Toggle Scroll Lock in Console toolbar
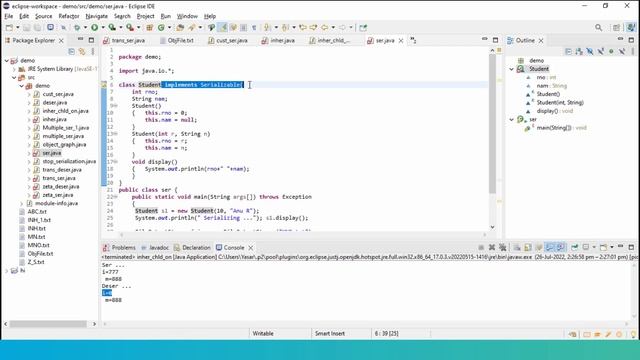This screenshot has width=640, height=360. point(527,247)
